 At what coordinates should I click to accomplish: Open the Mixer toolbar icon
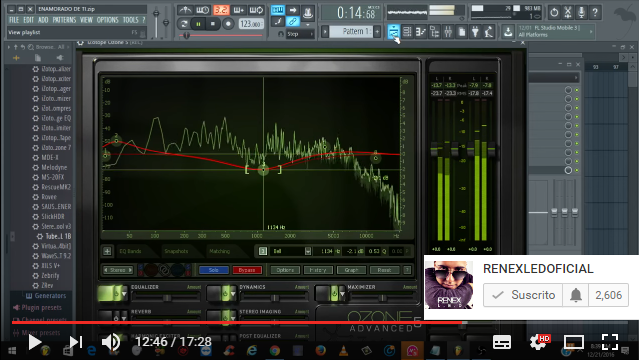(448, 31)
